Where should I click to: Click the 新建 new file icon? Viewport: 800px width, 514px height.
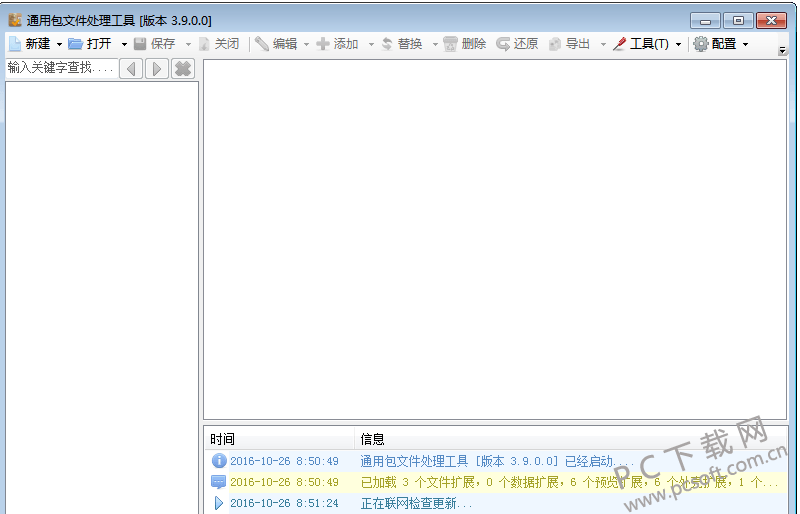[x=15, y=44]
